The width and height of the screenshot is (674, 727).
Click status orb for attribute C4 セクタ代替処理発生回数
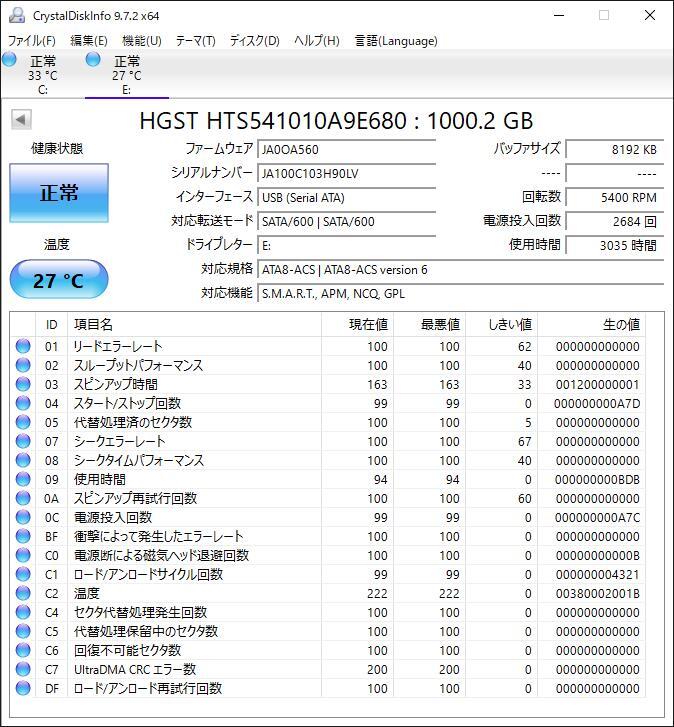coord(23,612)
